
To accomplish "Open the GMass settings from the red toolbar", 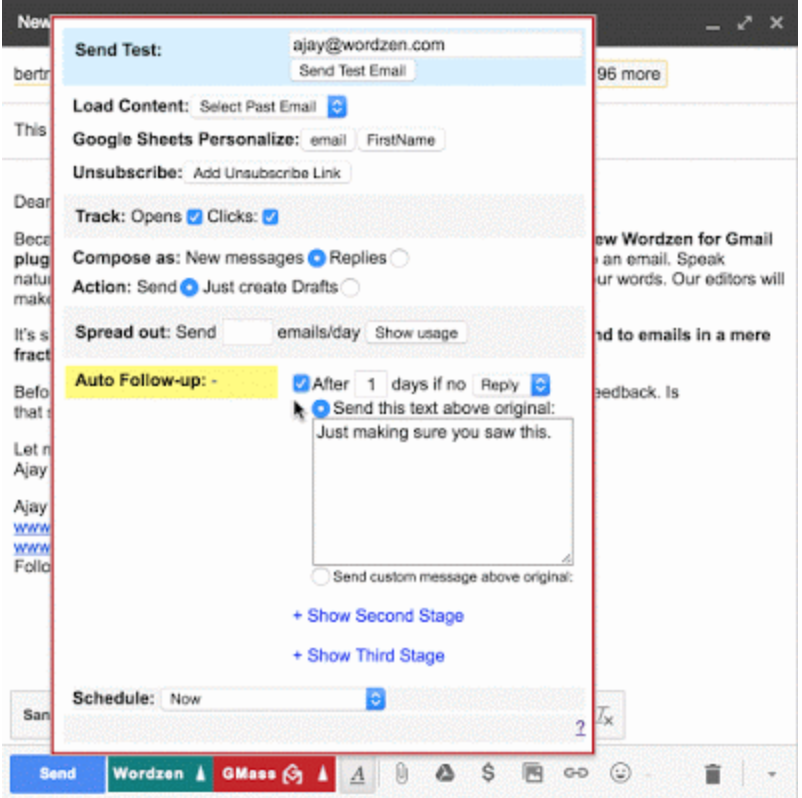I will pos(290,773).
